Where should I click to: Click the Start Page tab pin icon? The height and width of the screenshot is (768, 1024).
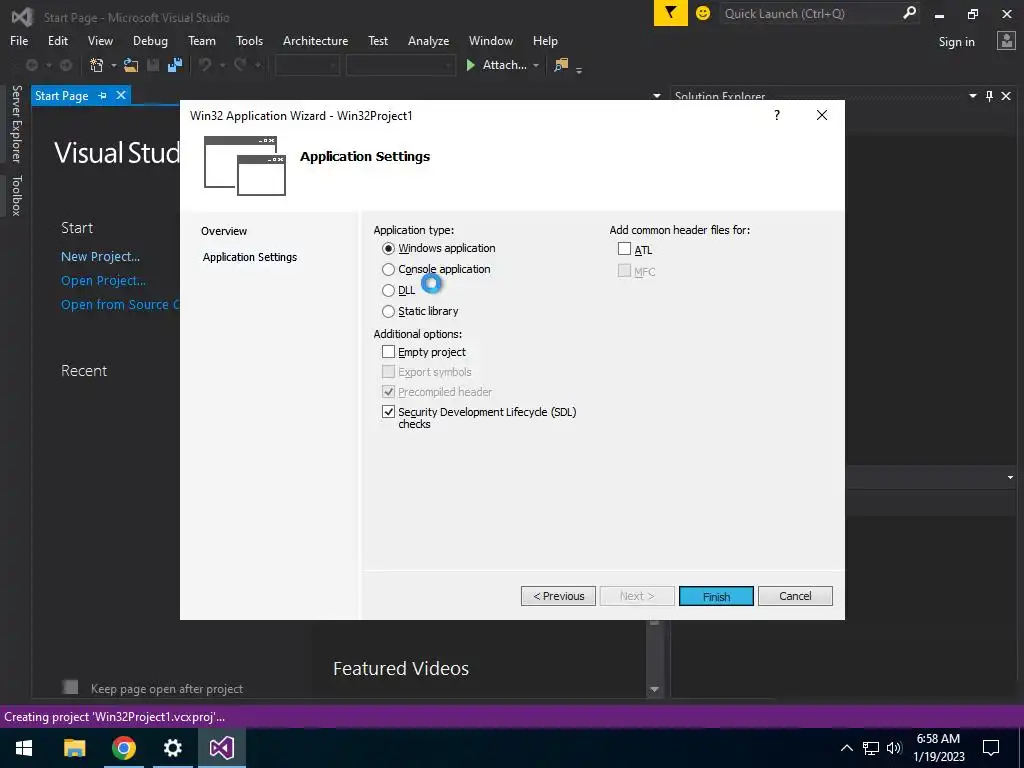click(x=103, y=95)
